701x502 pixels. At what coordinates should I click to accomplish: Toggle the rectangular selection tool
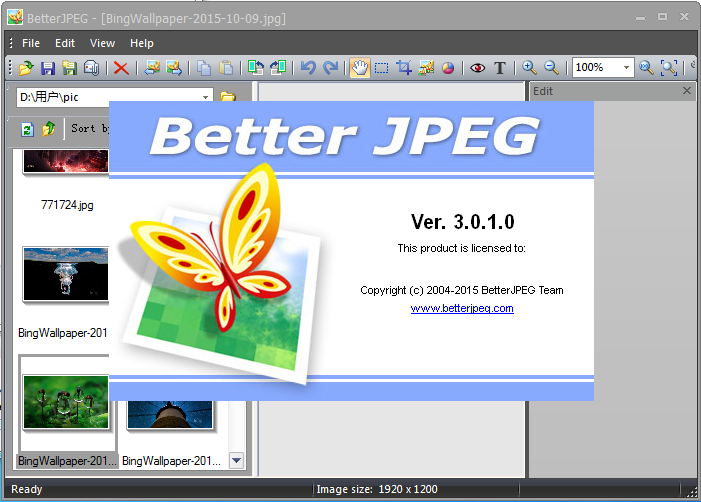point(381,68)
